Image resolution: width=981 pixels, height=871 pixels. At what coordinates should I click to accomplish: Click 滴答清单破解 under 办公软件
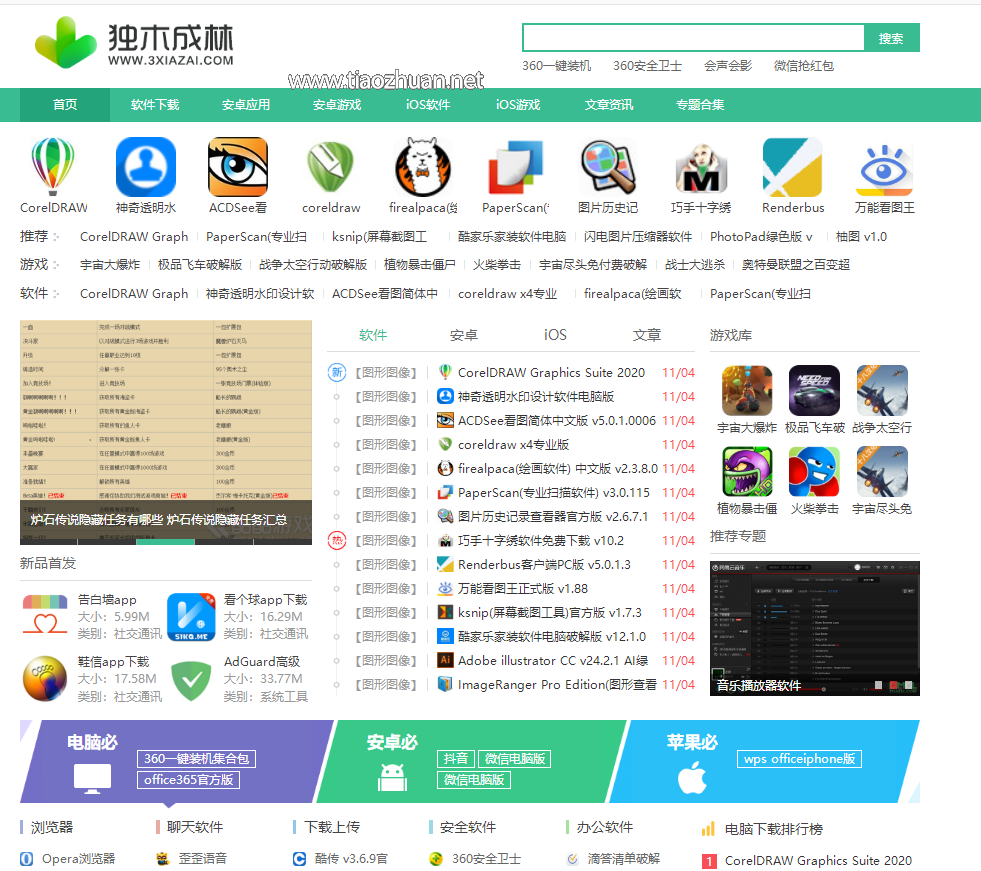tap(624, 858)
